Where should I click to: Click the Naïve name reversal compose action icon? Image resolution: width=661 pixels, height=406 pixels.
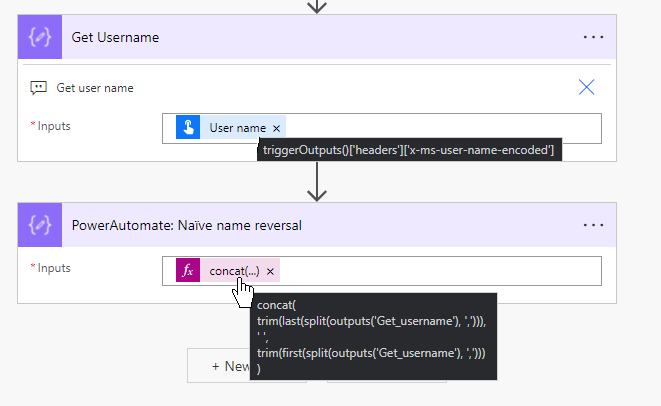click(40, 225)
